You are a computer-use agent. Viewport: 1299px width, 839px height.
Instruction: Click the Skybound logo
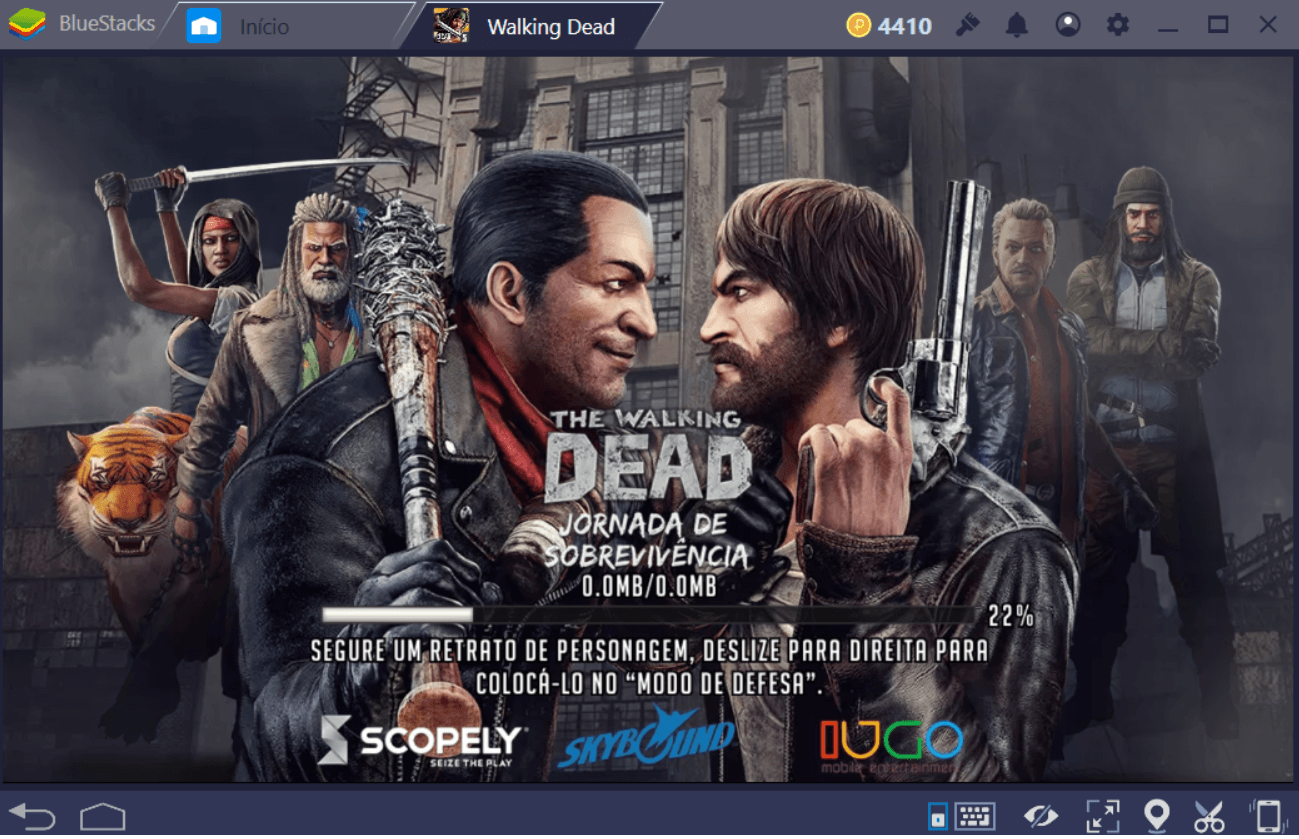click(x=647, y=737)
